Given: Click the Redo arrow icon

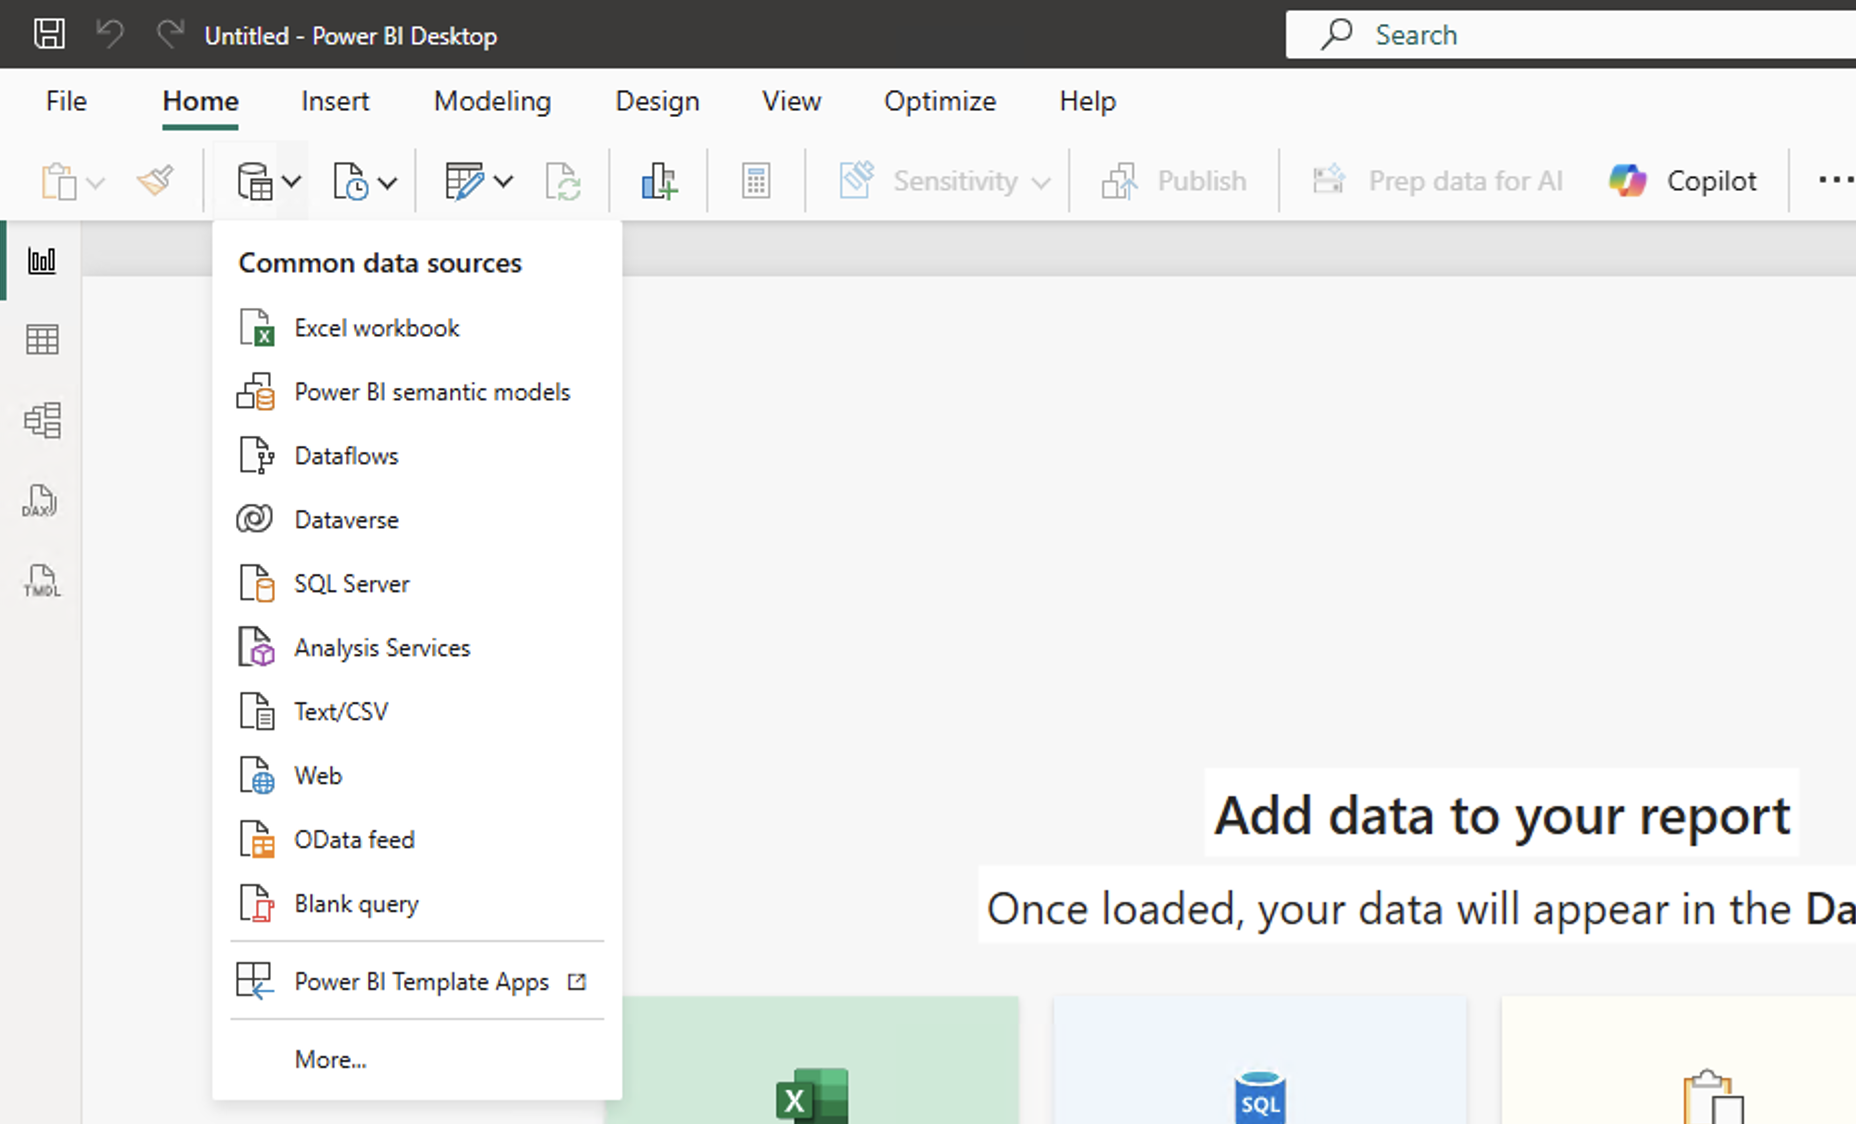Looking at the screenshot, I should (170, 34).
